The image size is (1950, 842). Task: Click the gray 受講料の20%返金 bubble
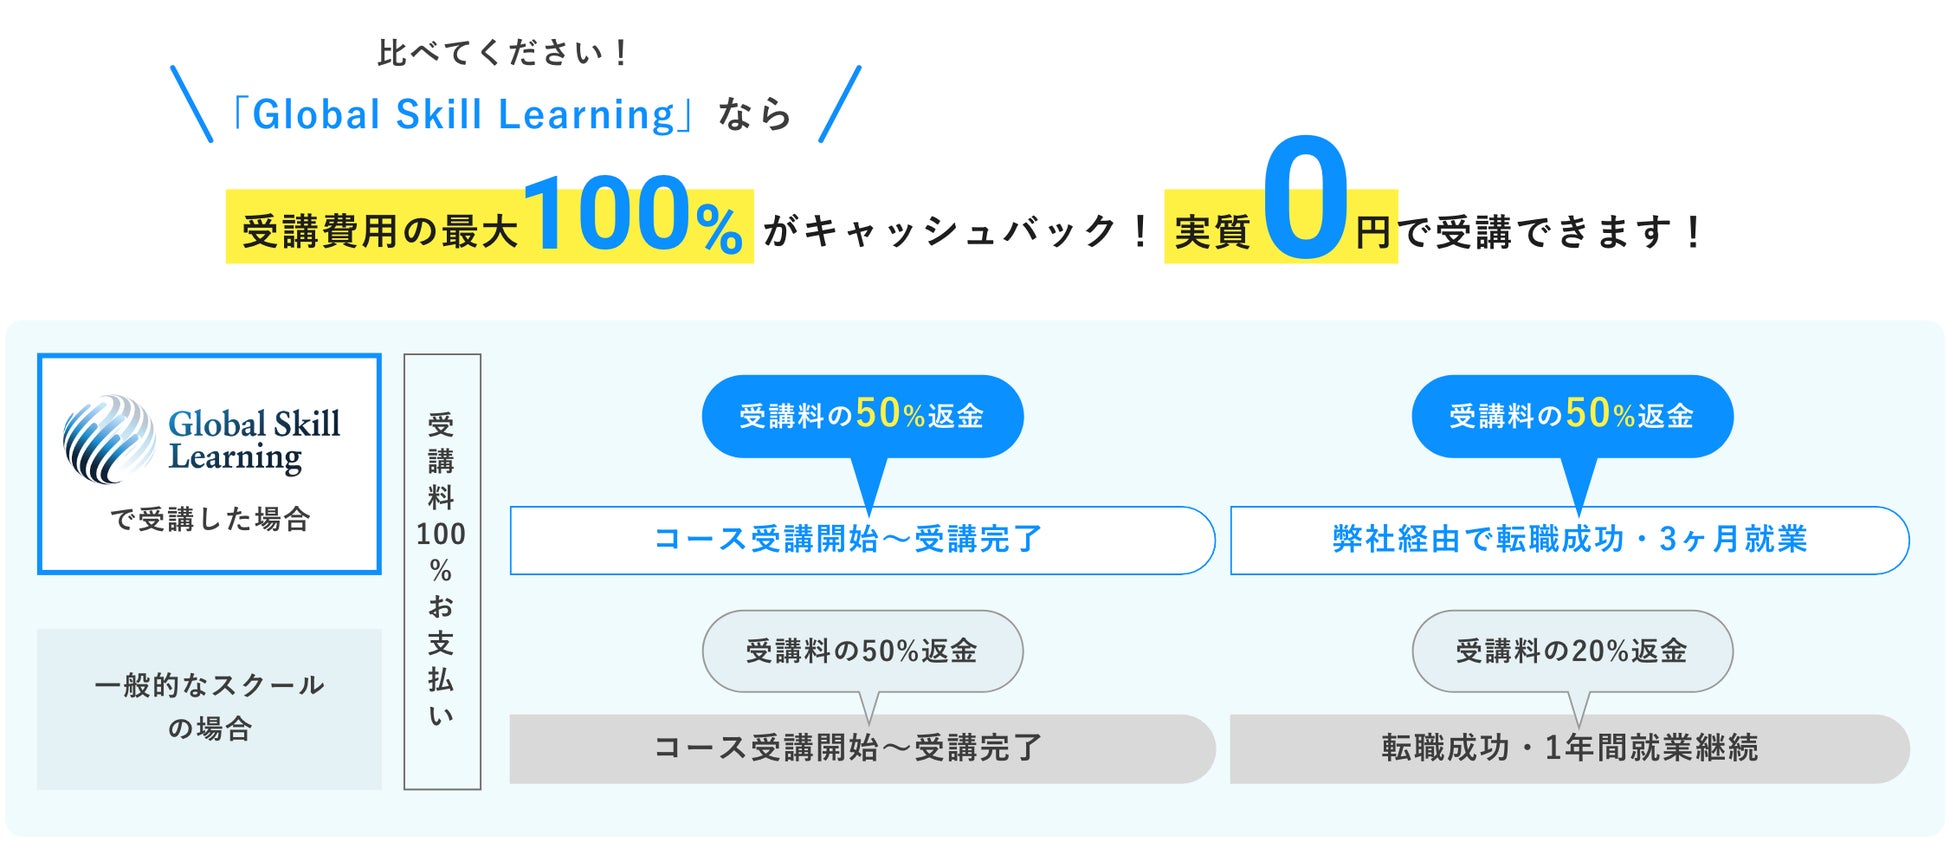(x=1572, y=651)
